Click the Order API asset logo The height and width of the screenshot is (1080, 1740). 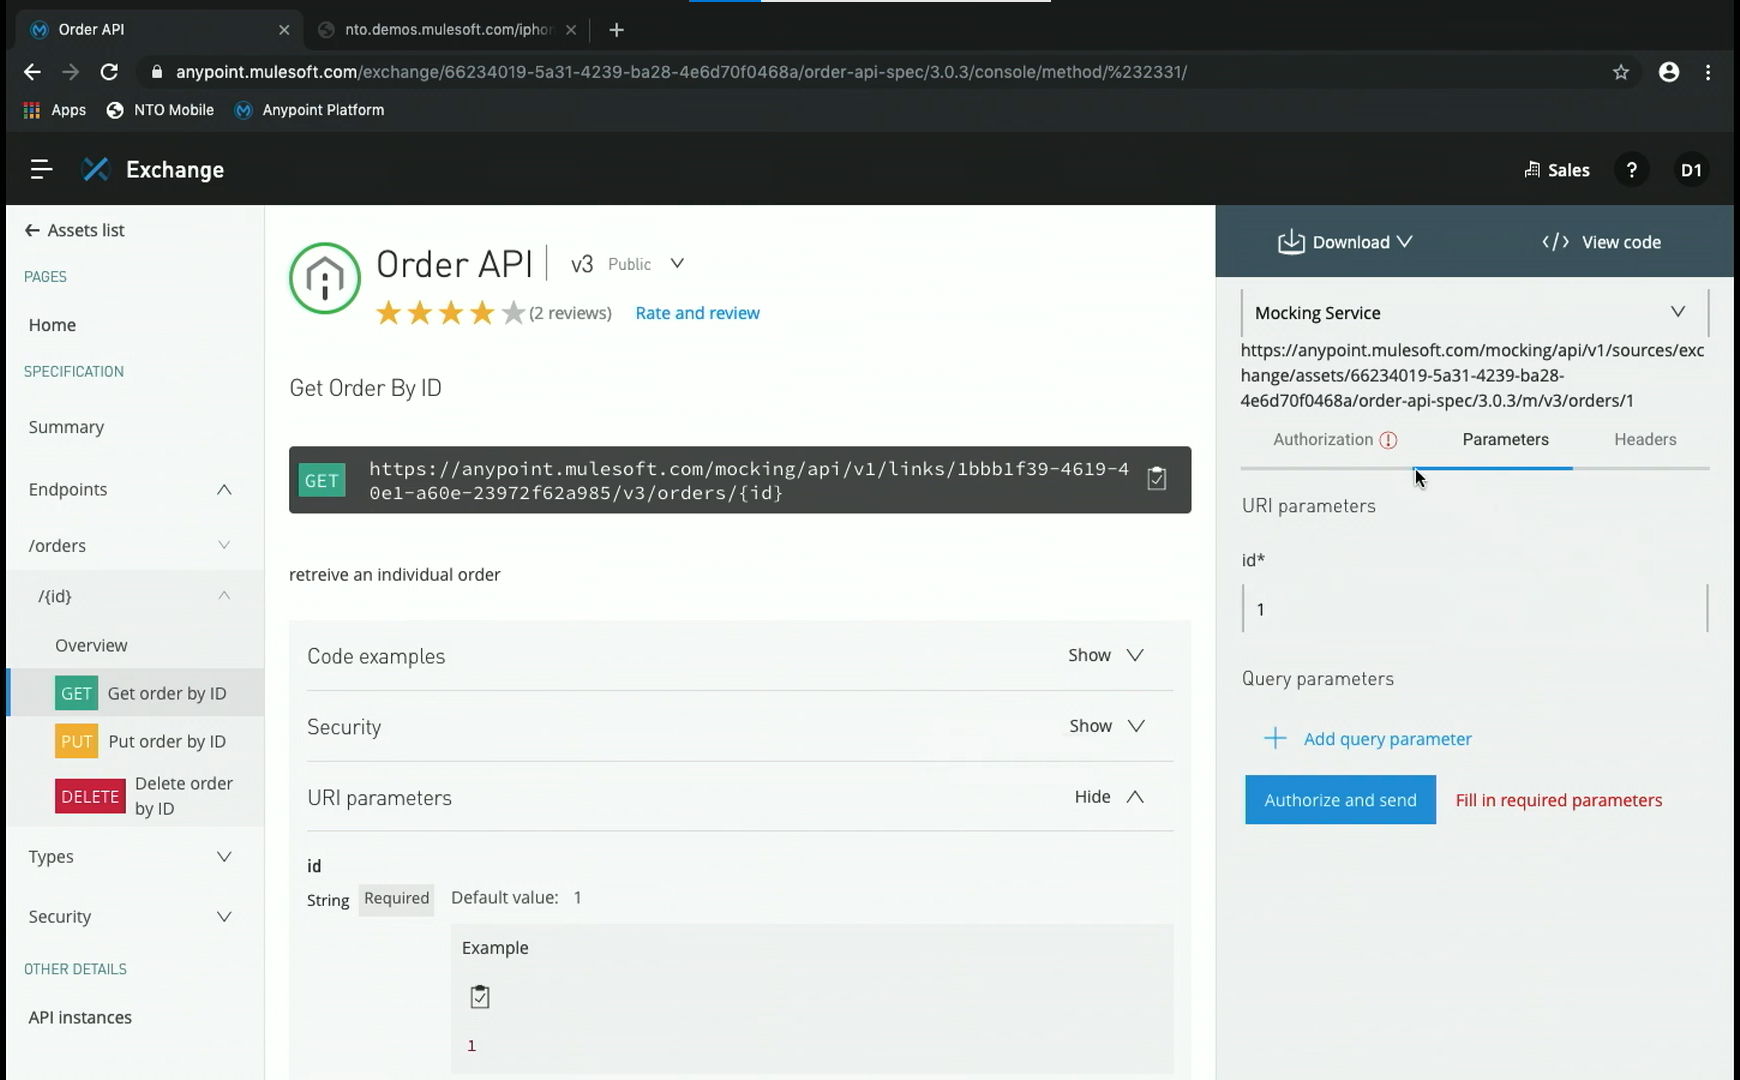click(x=325, y=278)
